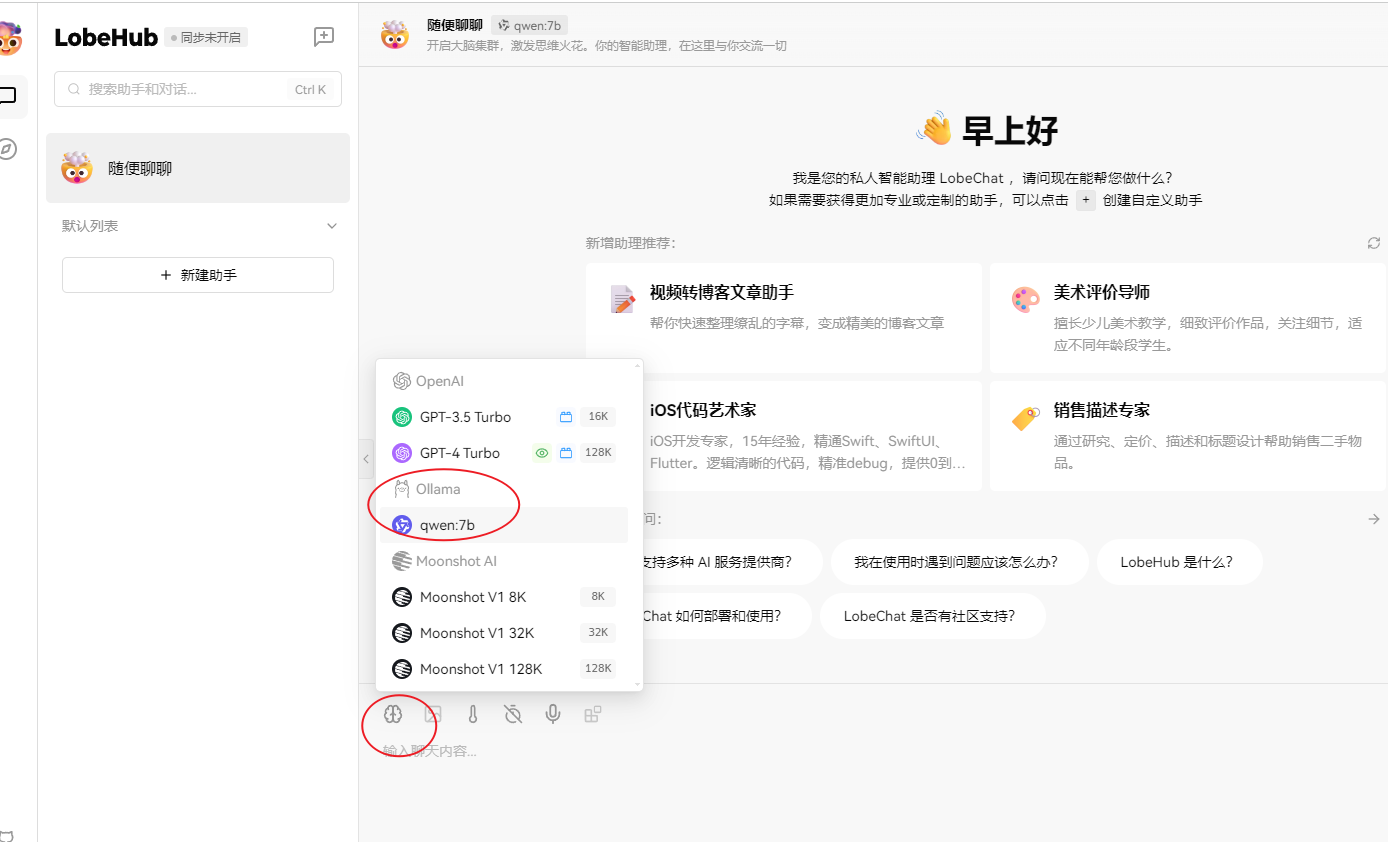Screen dimensions: 1388x842
Task: Open the Discover icon in left sidebar
Action: point(9,148)
